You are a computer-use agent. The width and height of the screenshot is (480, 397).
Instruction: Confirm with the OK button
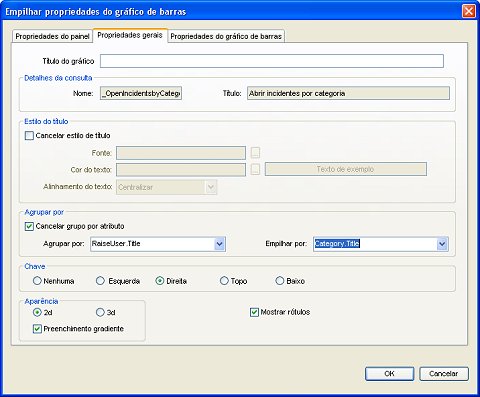[389, 374]
